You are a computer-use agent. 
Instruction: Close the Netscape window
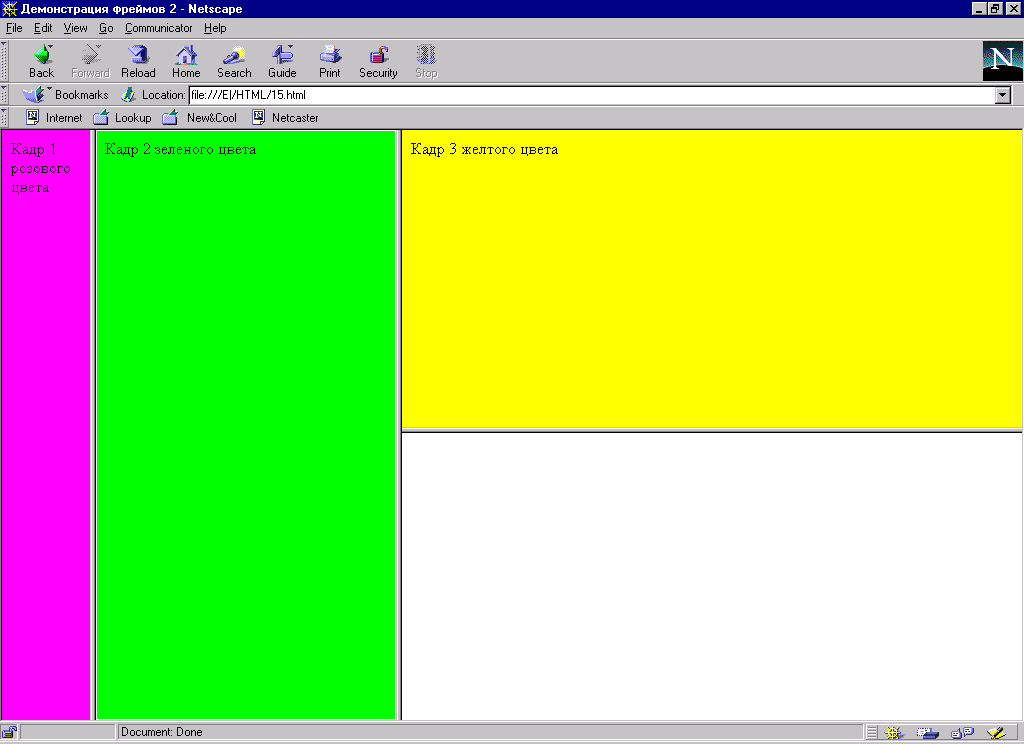coord(1013,9)
